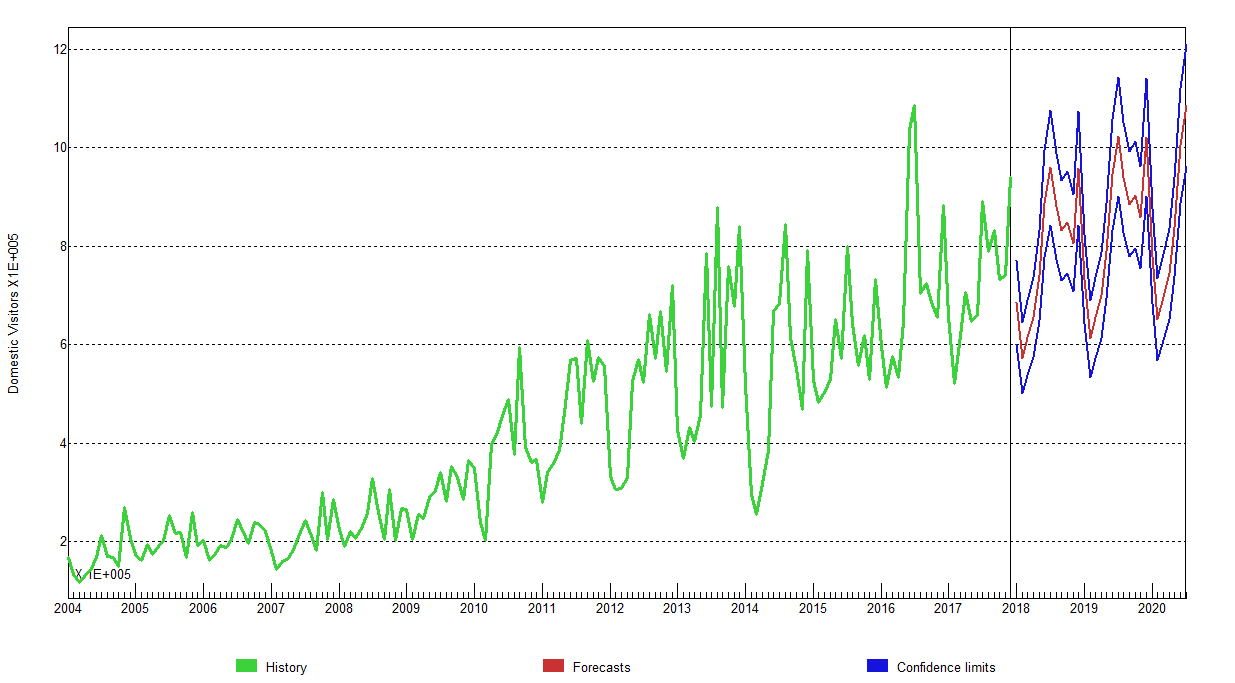Viewport: 1235px width, 683px height.
Task: Click the 12 tick label on Y-axis
Action: point(59,50)
